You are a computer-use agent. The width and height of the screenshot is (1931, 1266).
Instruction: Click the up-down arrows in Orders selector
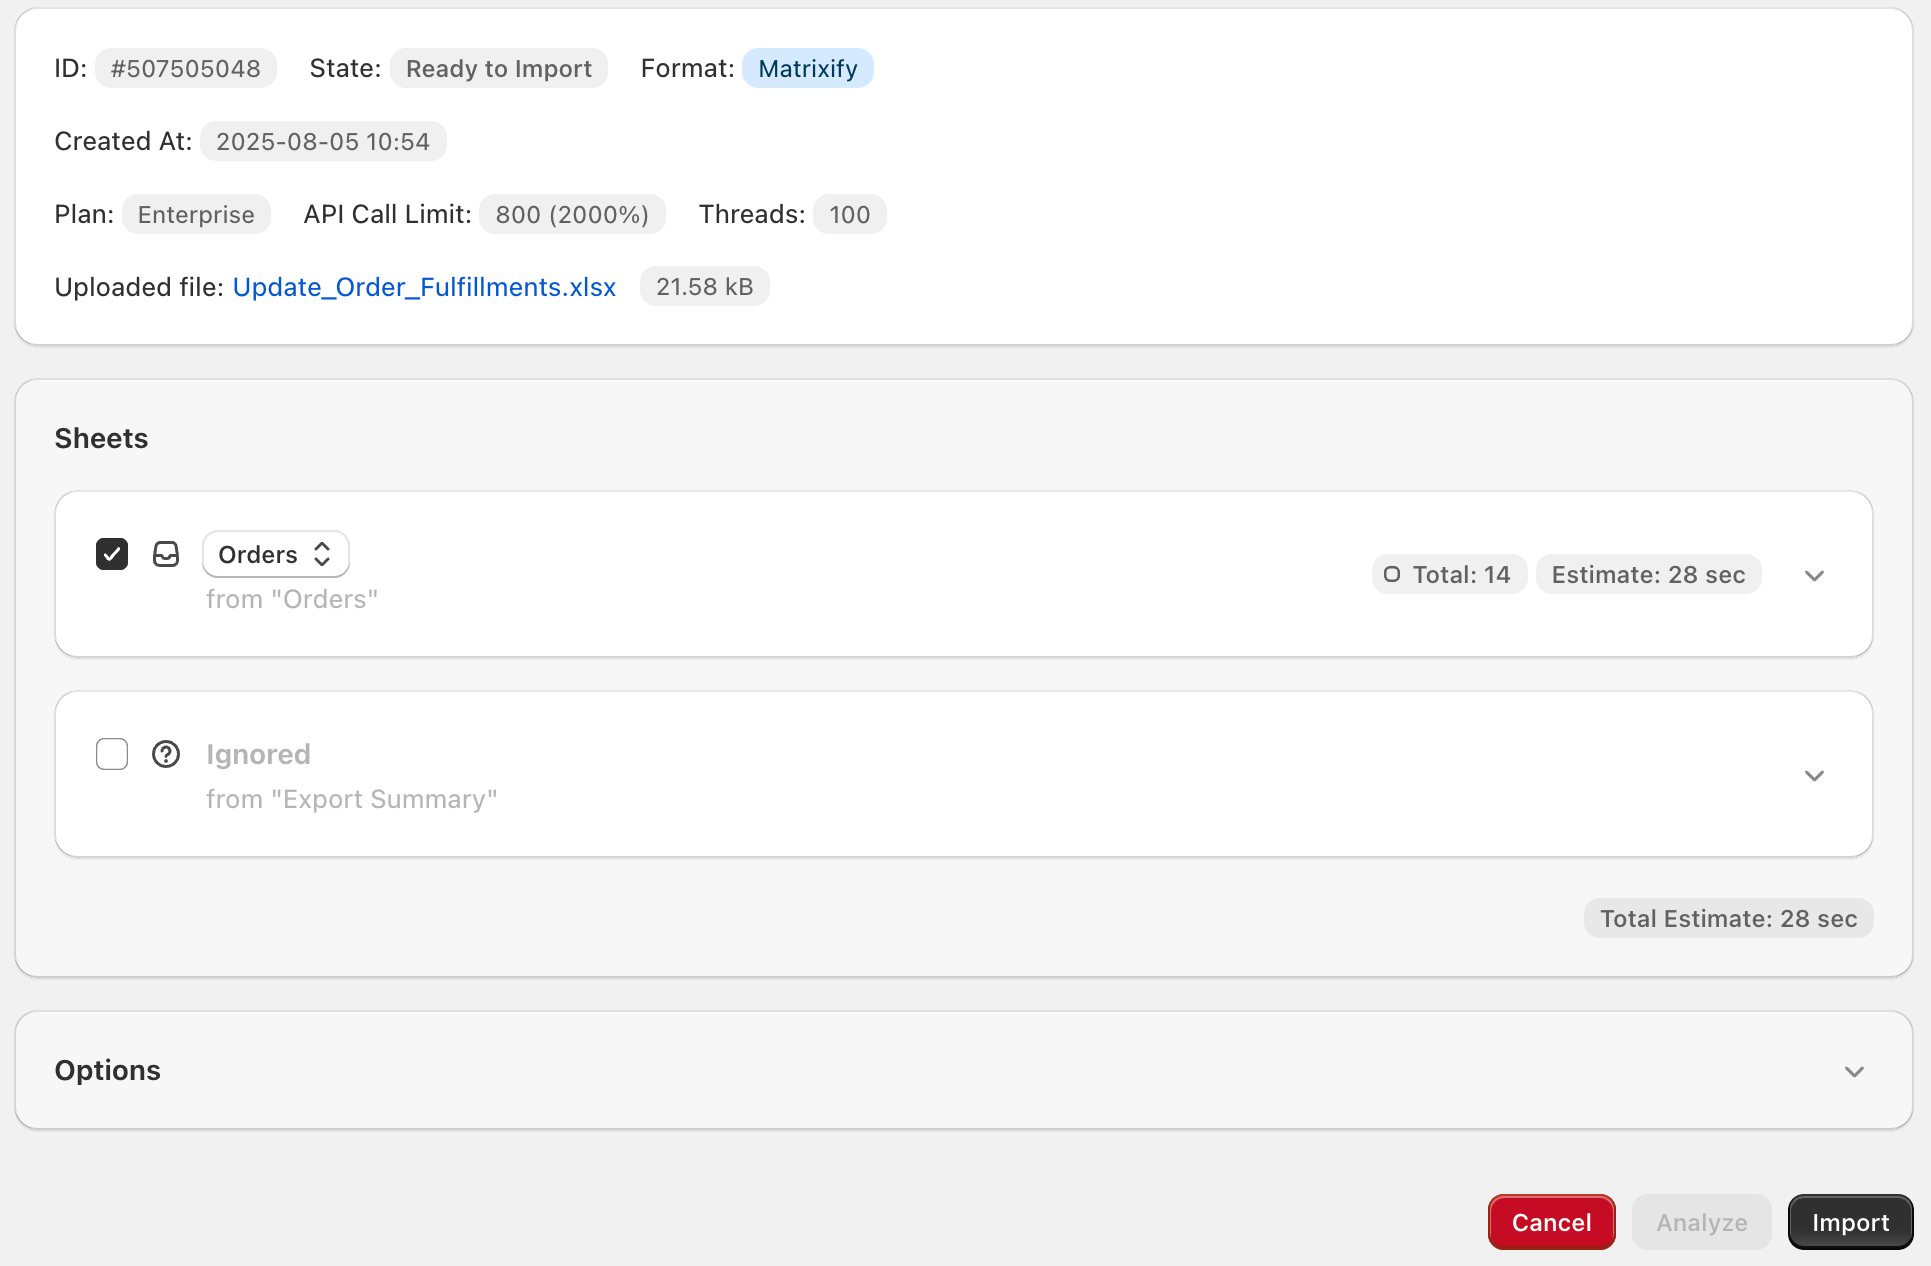(x=322, y=554)
